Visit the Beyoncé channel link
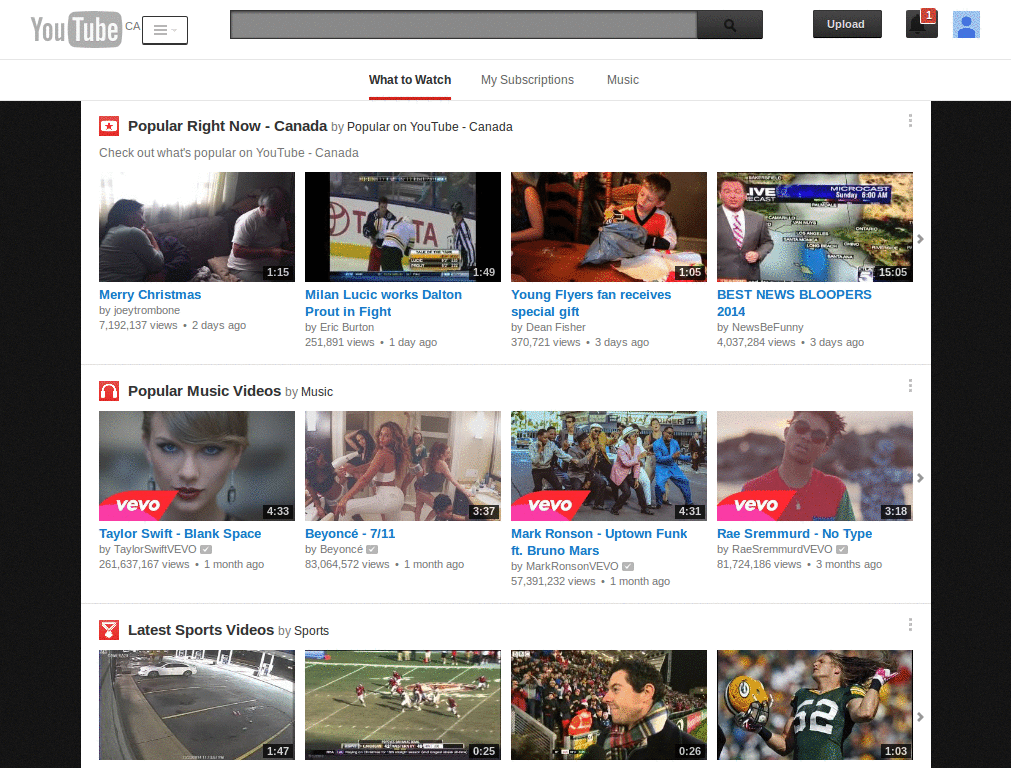 tap(341, 549)
